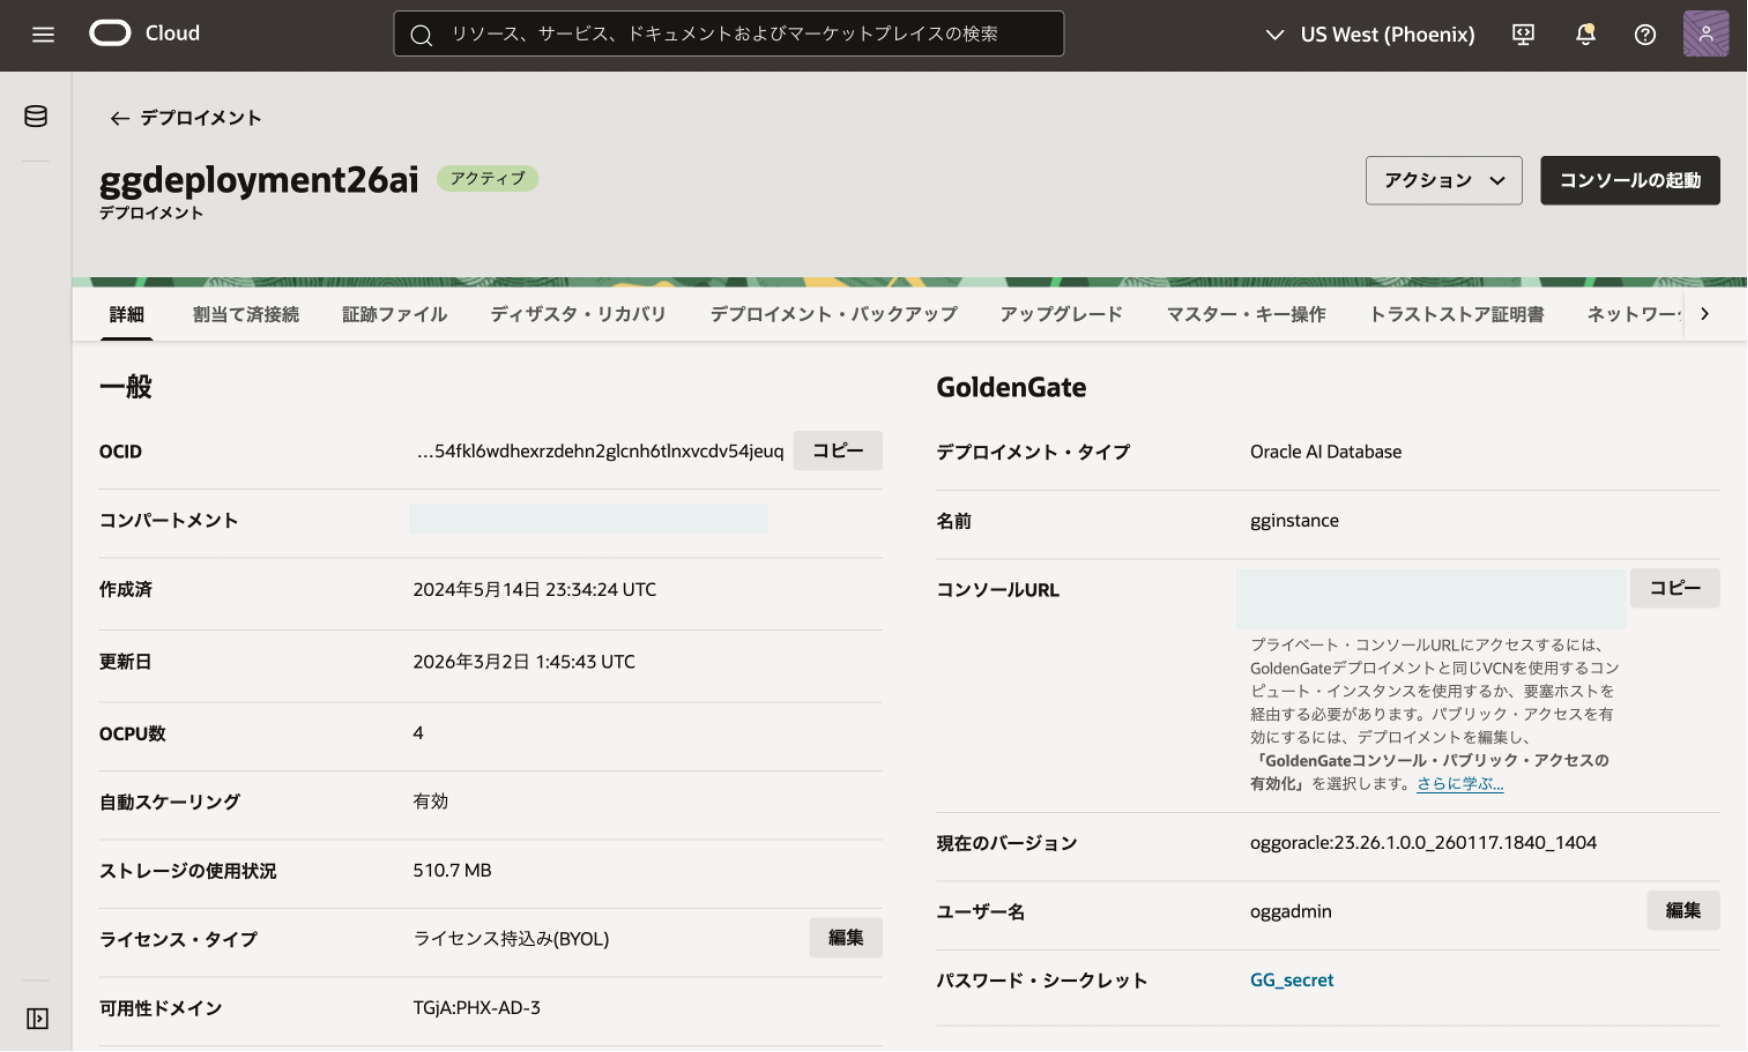This screenshot has height=1052, width=1748.
Task: Copy the OCID value
Action: coord(837,451)
